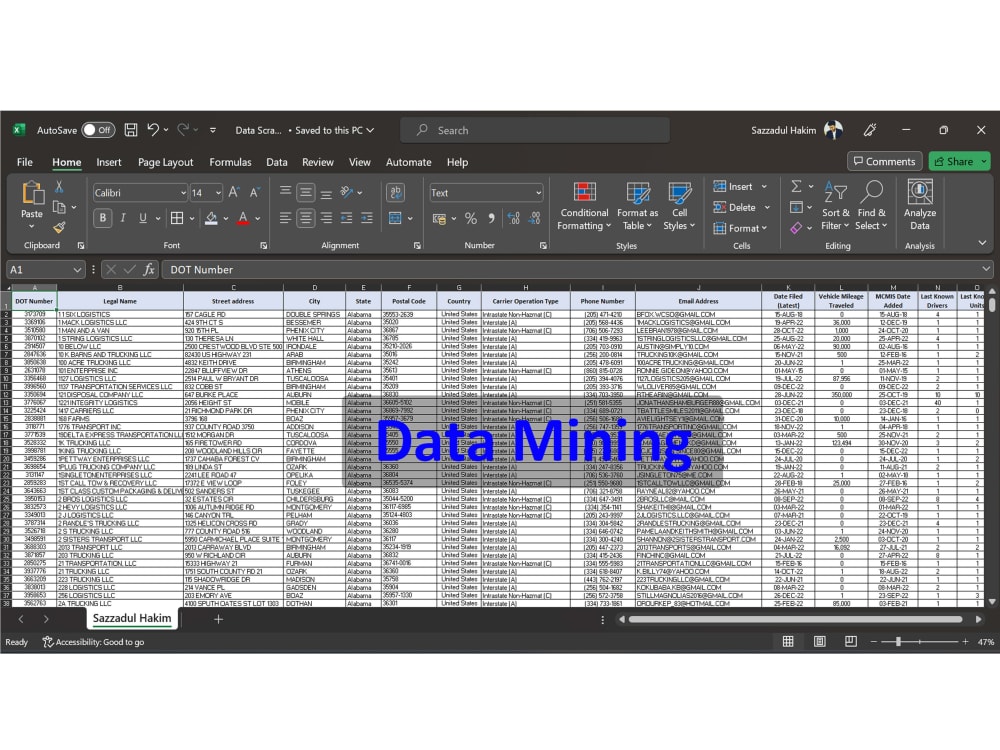This screenshot has height=750, width=1000.
Task: Click the Wrap Text icon
Action: click(x=395, y=193)
